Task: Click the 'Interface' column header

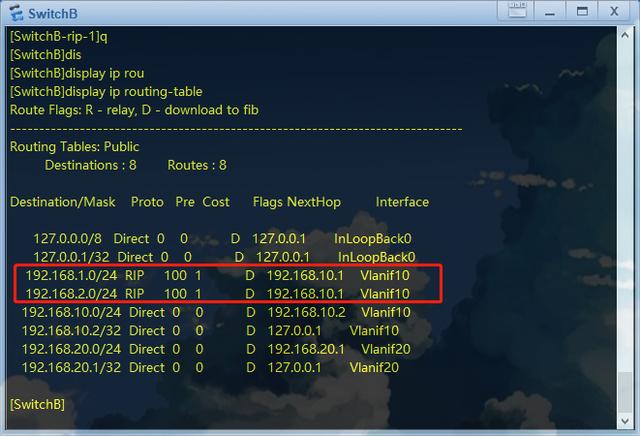Action: tap(402, 202)
